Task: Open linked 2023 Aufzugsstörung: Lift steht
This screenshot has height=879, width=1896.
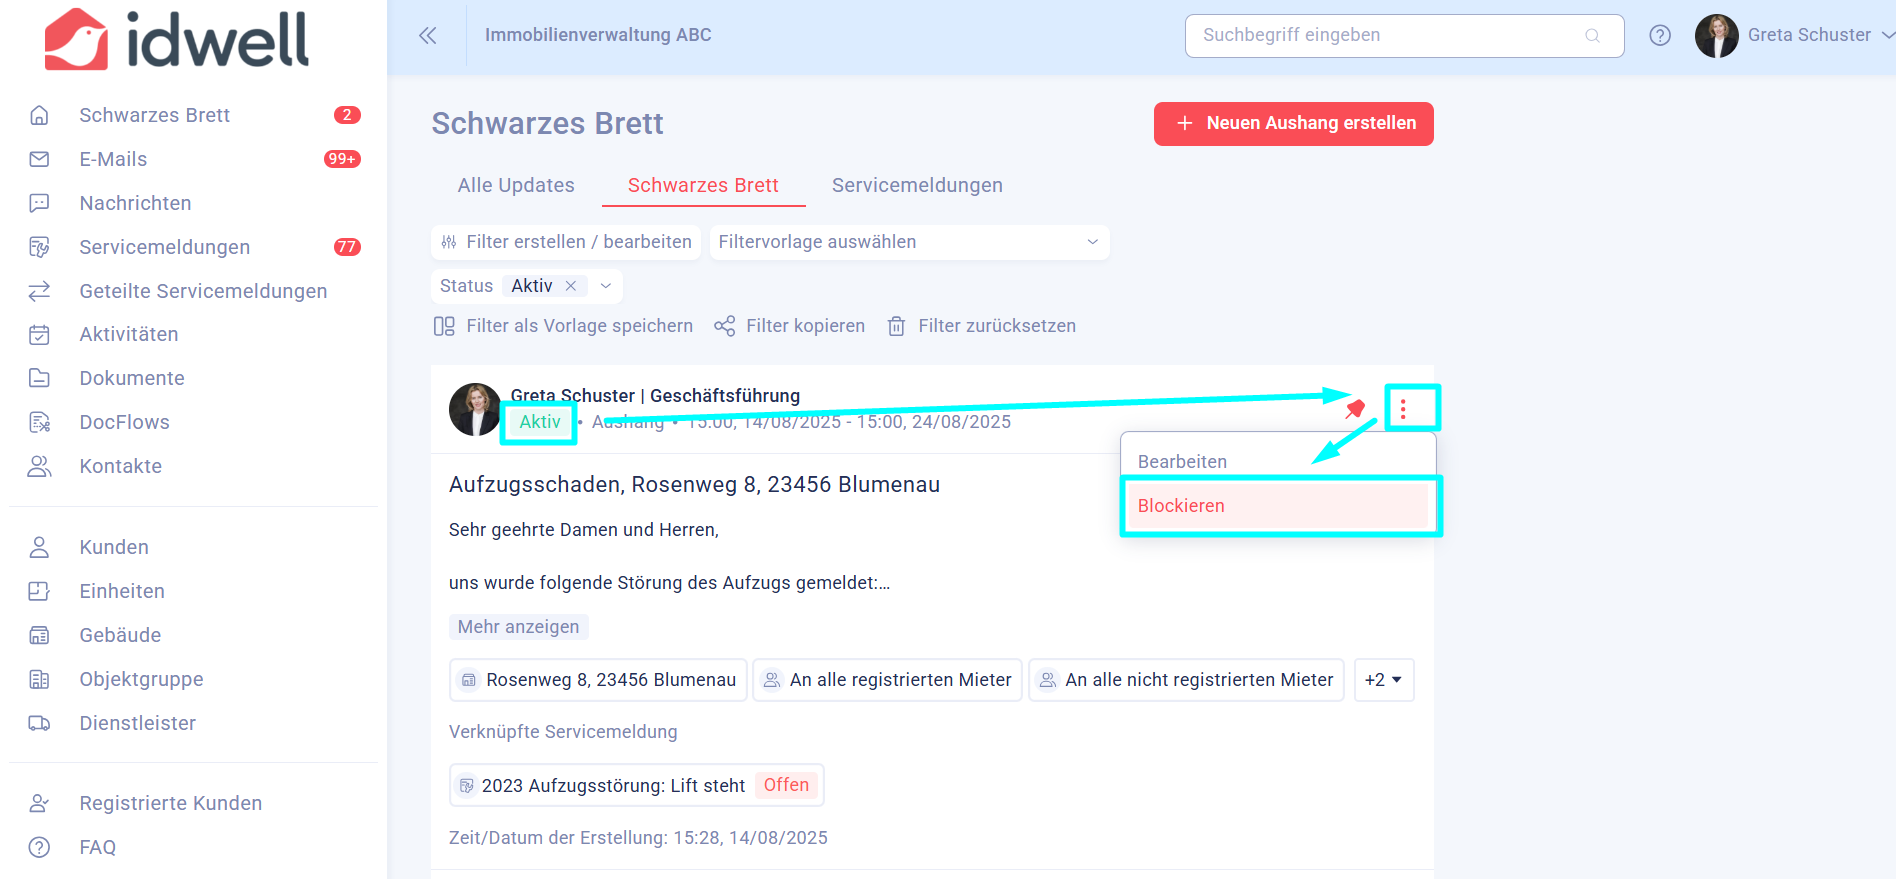Action: pyautogui.click(x=636, y=785)
